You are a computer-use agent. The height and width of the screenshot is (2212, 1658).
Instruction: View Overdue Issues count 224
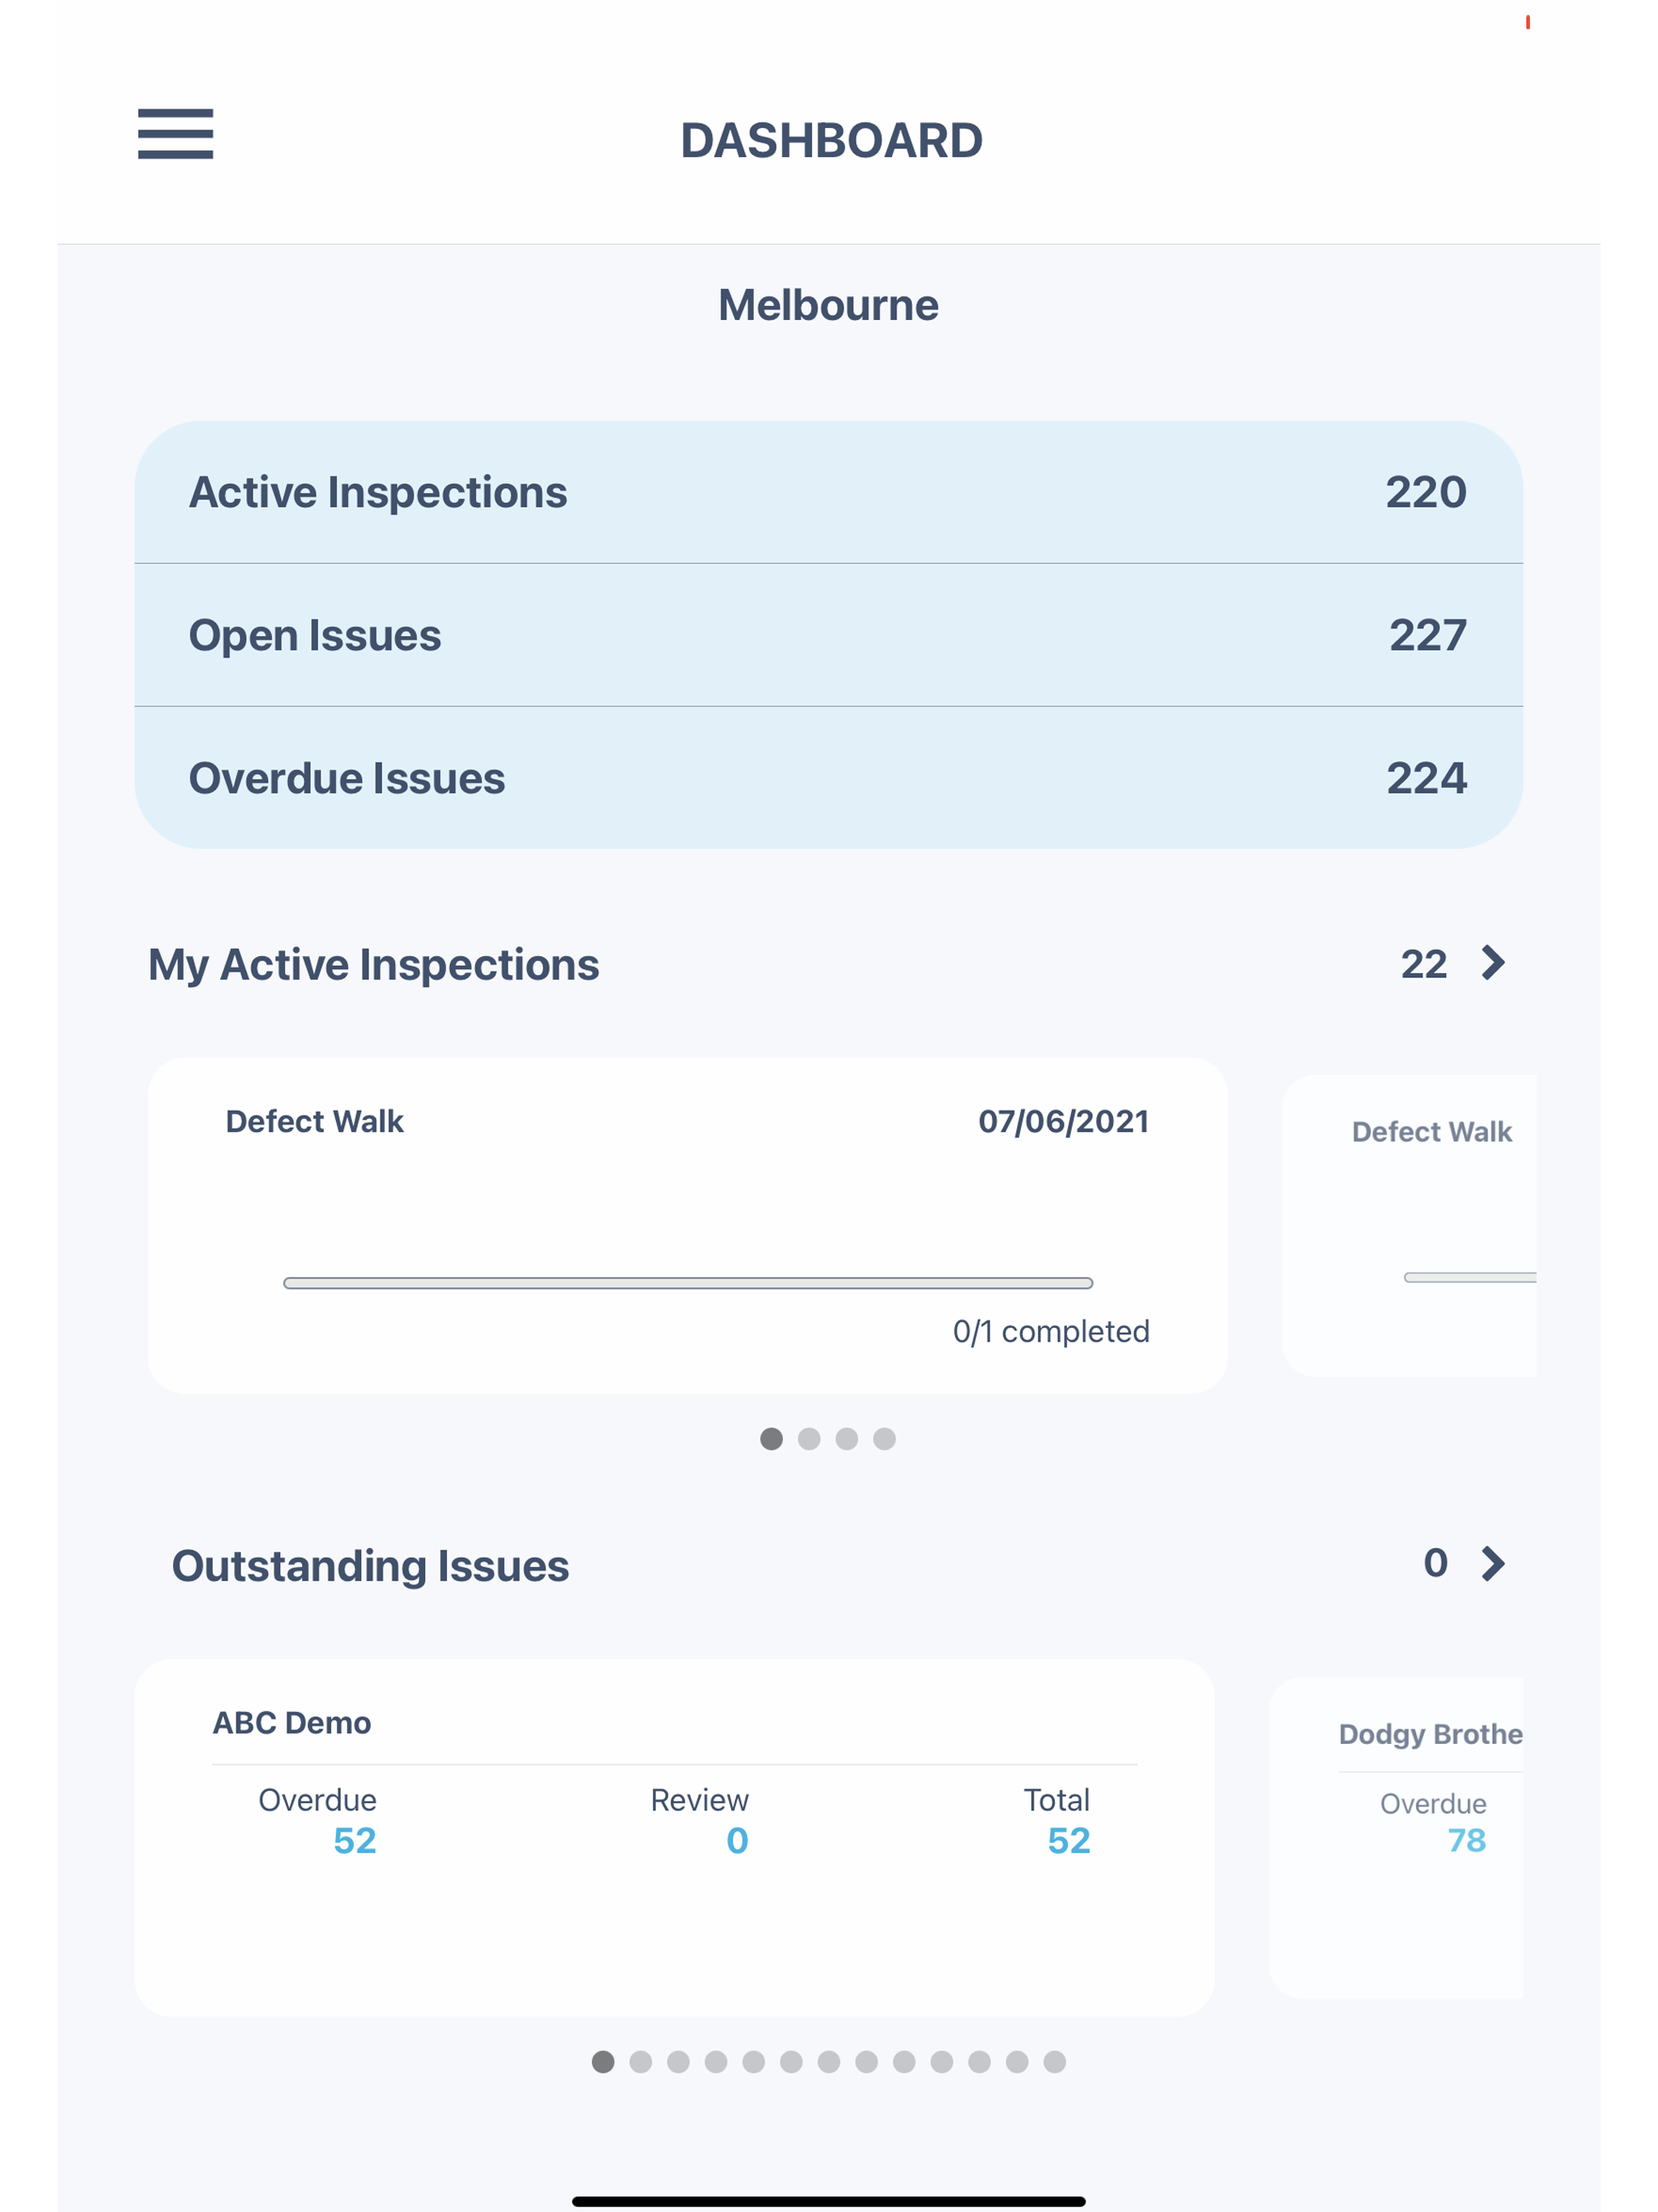click(828, 777)
